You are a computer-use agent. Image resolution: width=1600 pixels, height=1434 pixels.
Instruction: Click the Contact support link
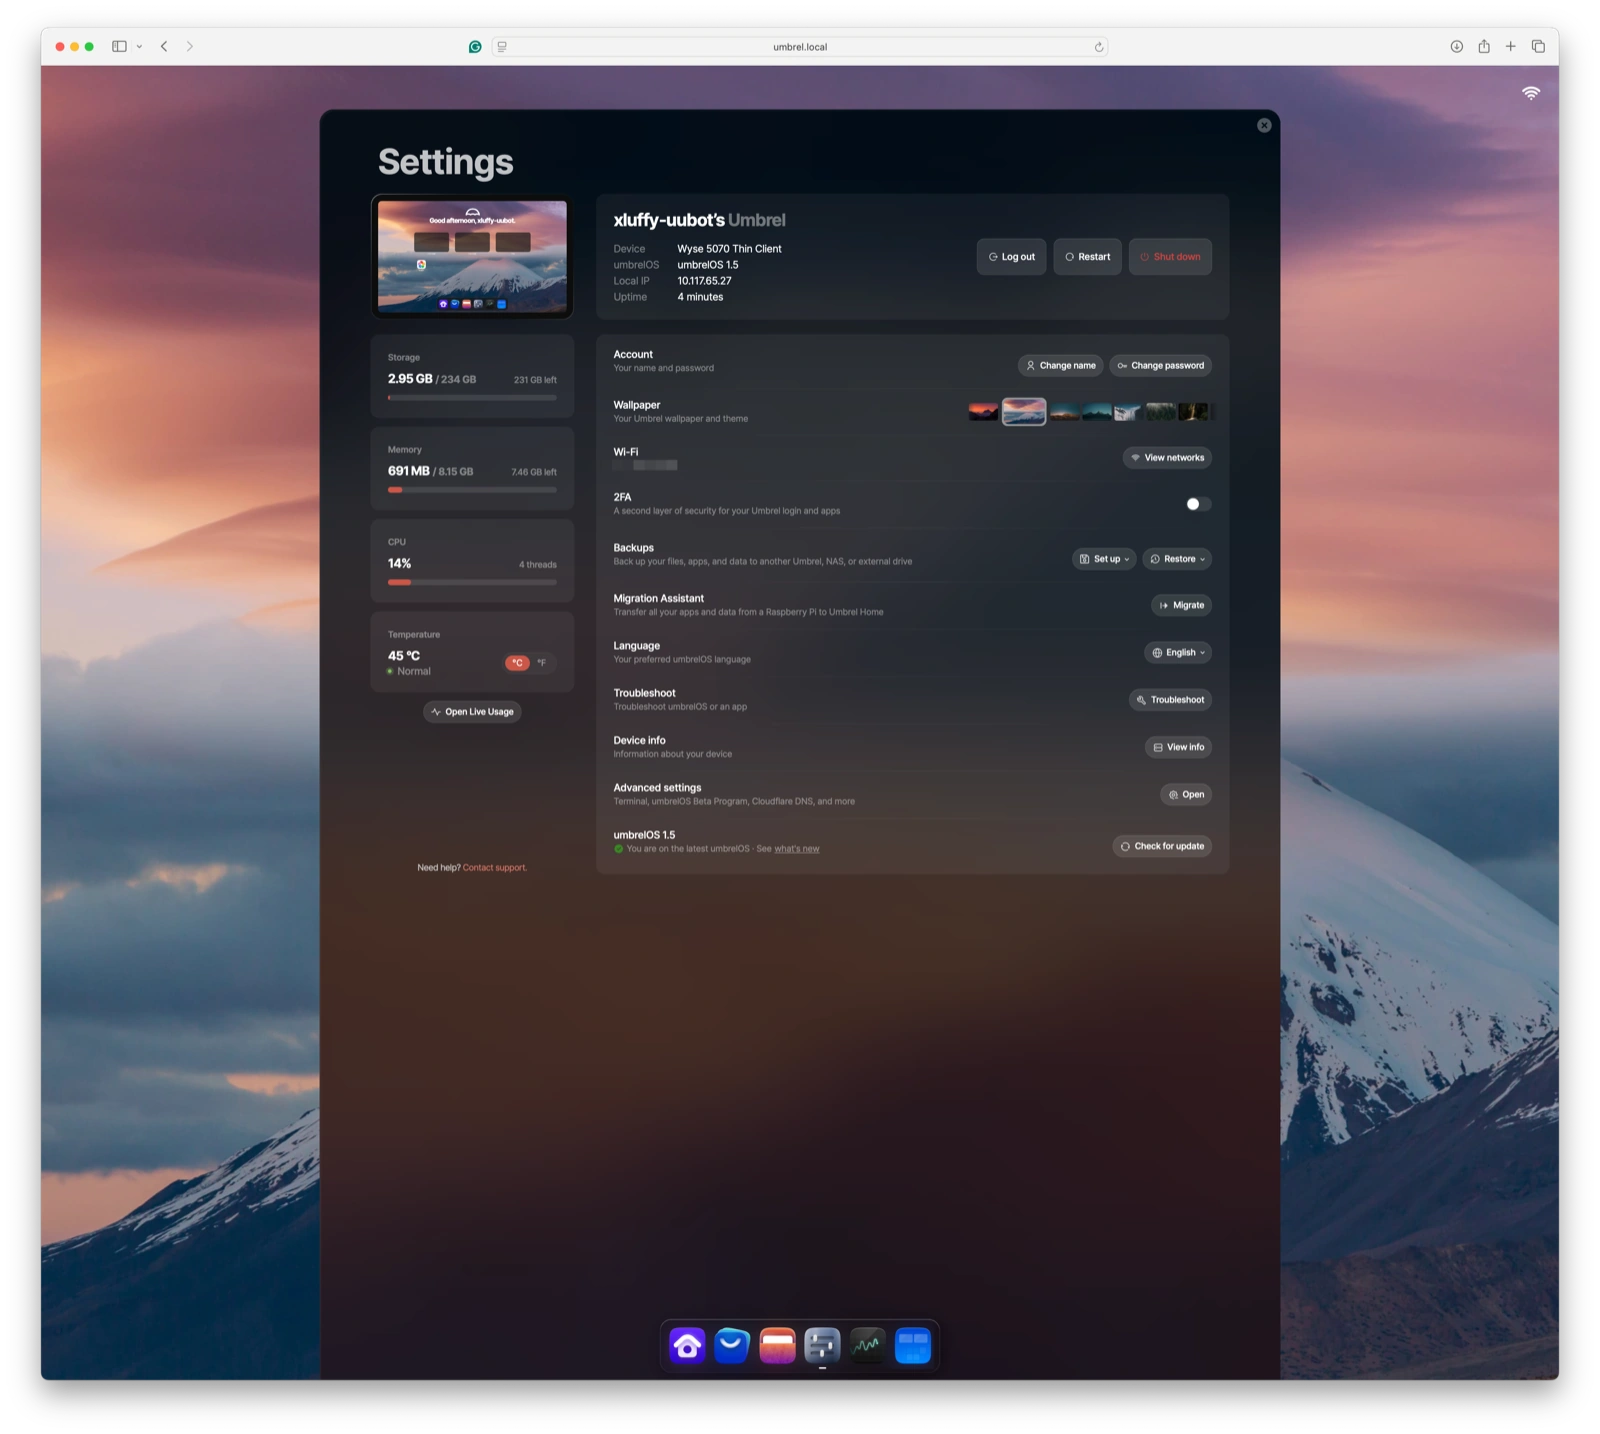494,868
